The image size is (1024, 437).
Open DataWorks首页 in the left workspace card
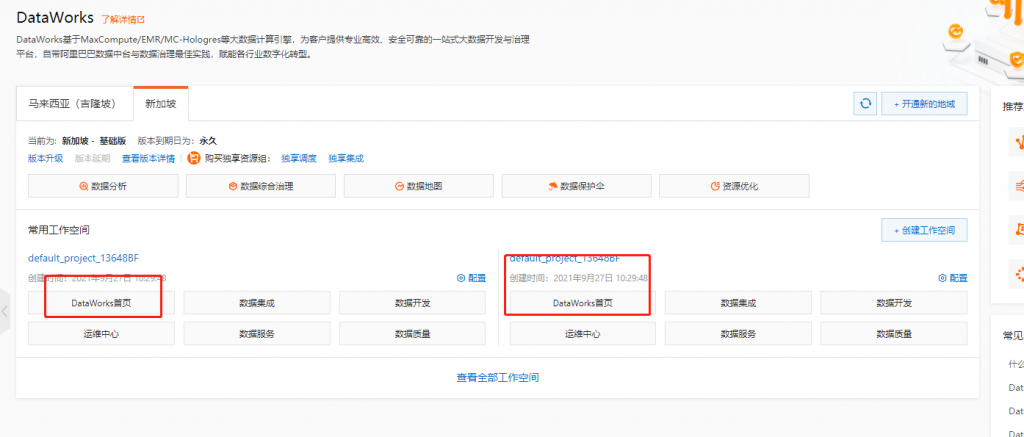pos(101,303)
